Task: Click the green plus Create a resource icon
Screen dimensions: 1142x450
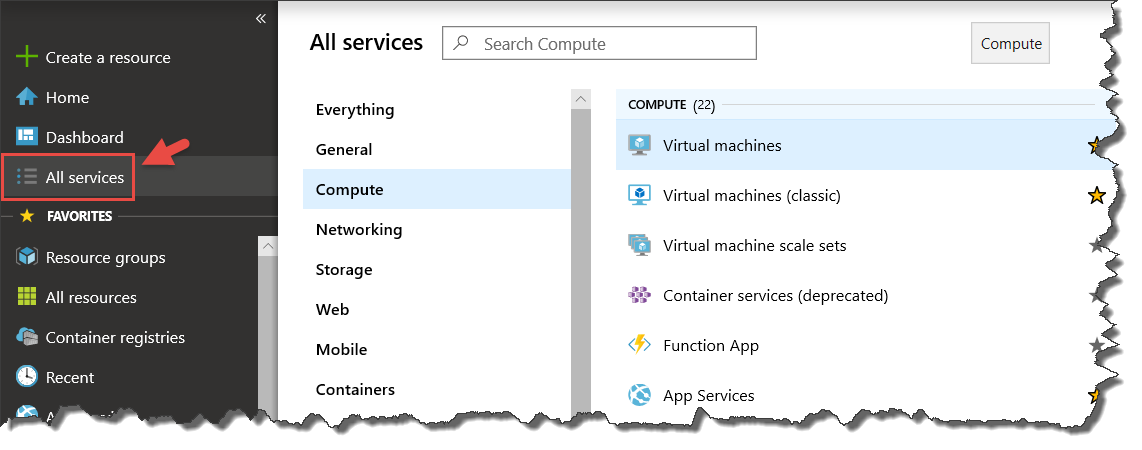Action: [x=26, y=57]
